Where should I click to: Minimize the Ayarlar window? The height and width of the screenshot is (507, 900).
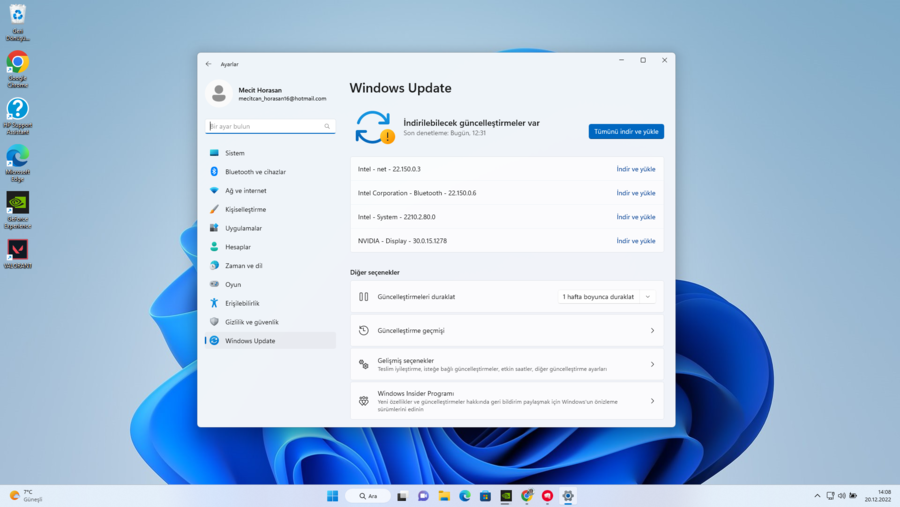pos(622,60)
